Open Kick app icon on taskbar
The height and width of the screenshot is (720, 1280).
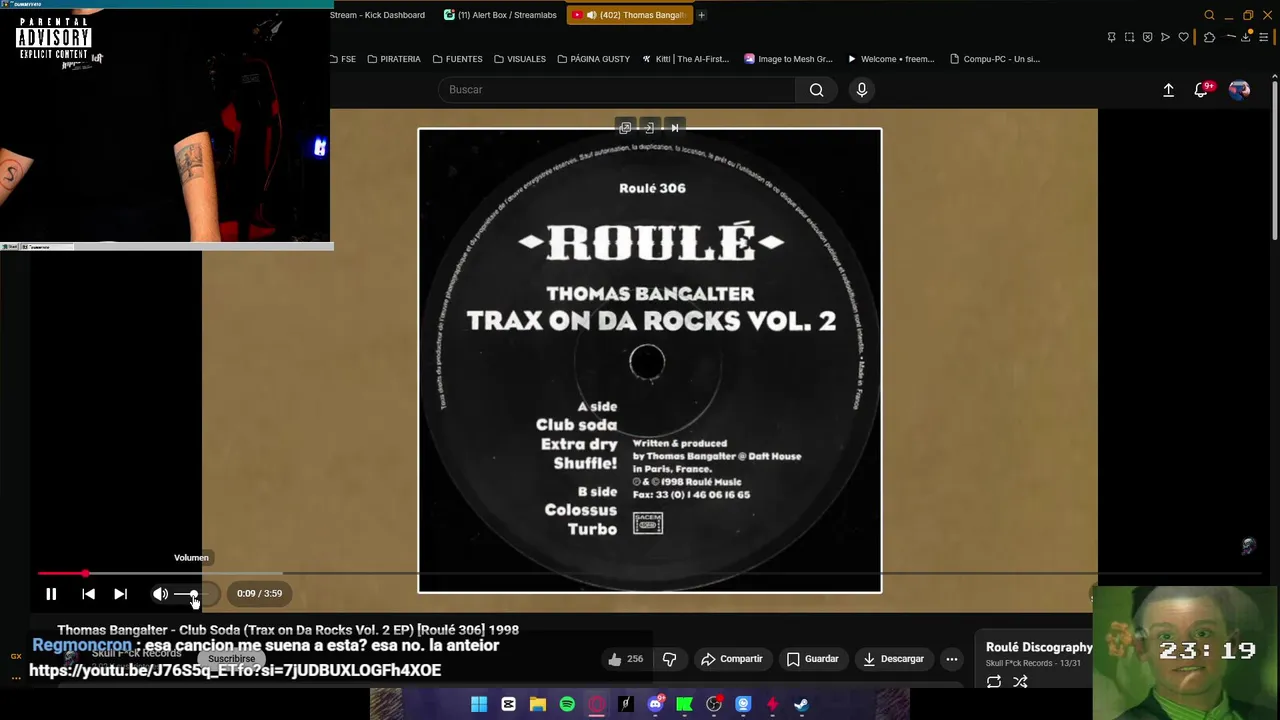[684, 704]
